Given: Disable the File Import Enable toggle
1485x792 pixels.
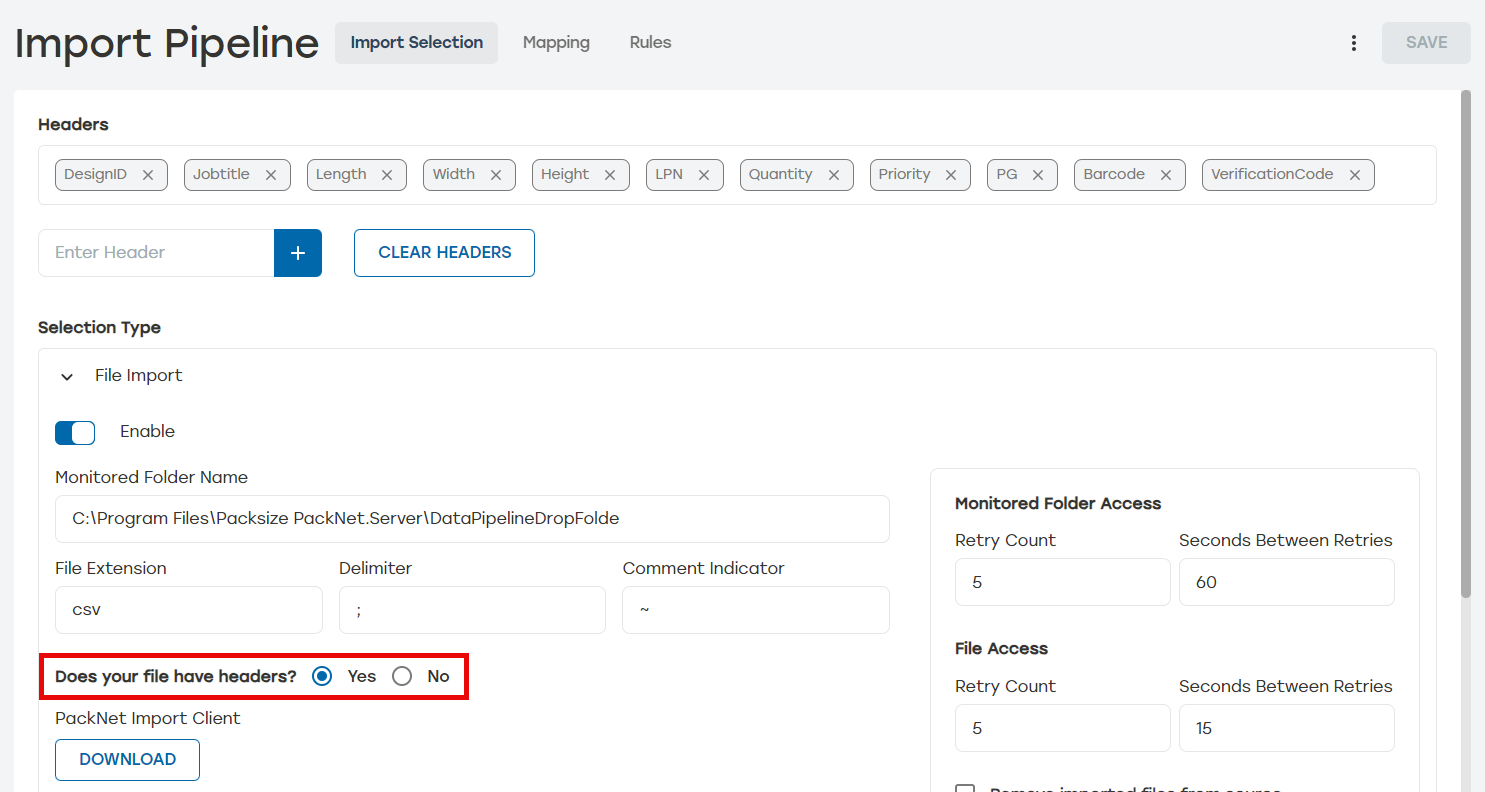Looking at the screenshot, I should tap(75, 432).
